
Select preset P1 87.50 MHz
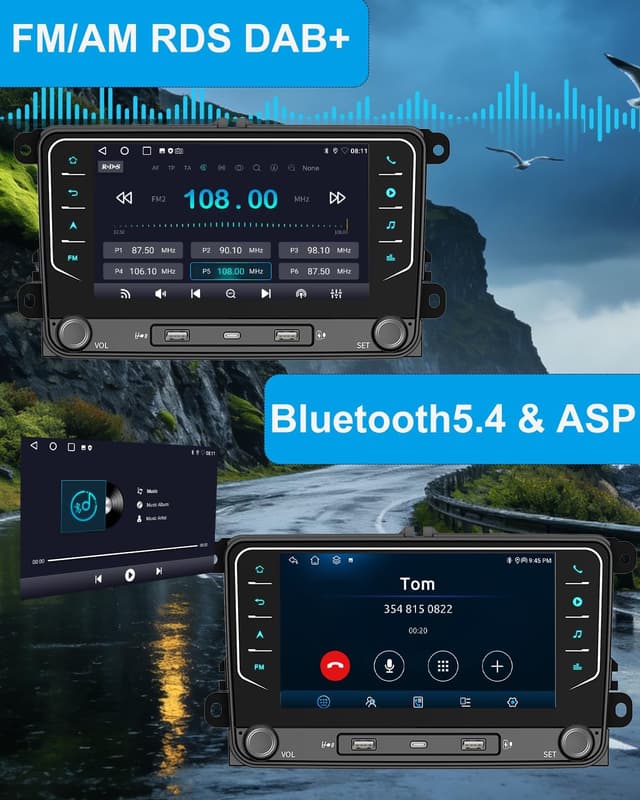(x=143, y=251)
